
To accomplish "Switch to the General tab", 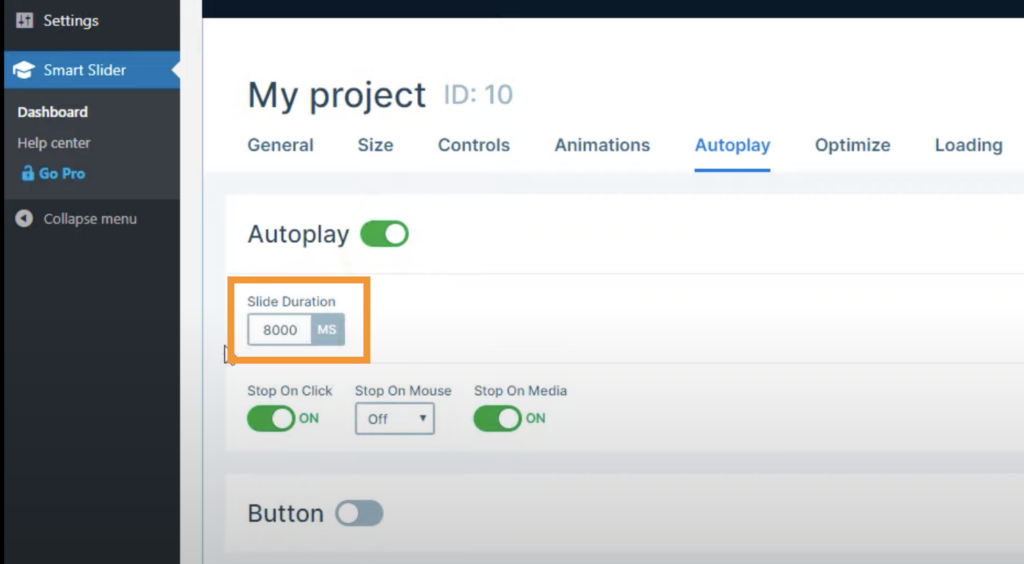I will tap(280, 146).
